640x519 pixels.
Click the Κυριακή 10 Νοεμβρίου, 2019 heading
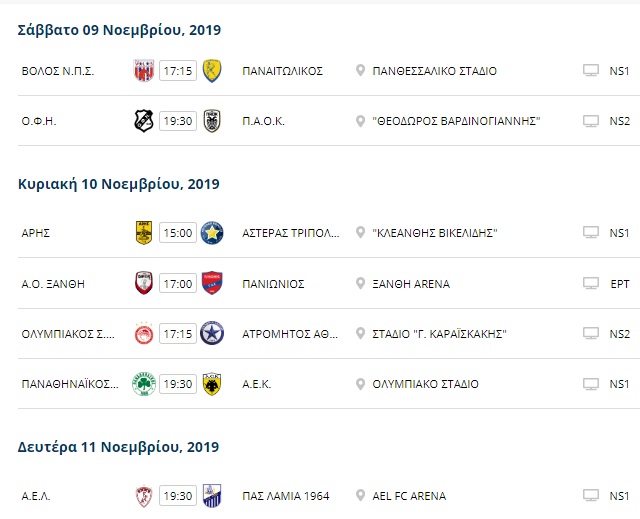[119, 184]
